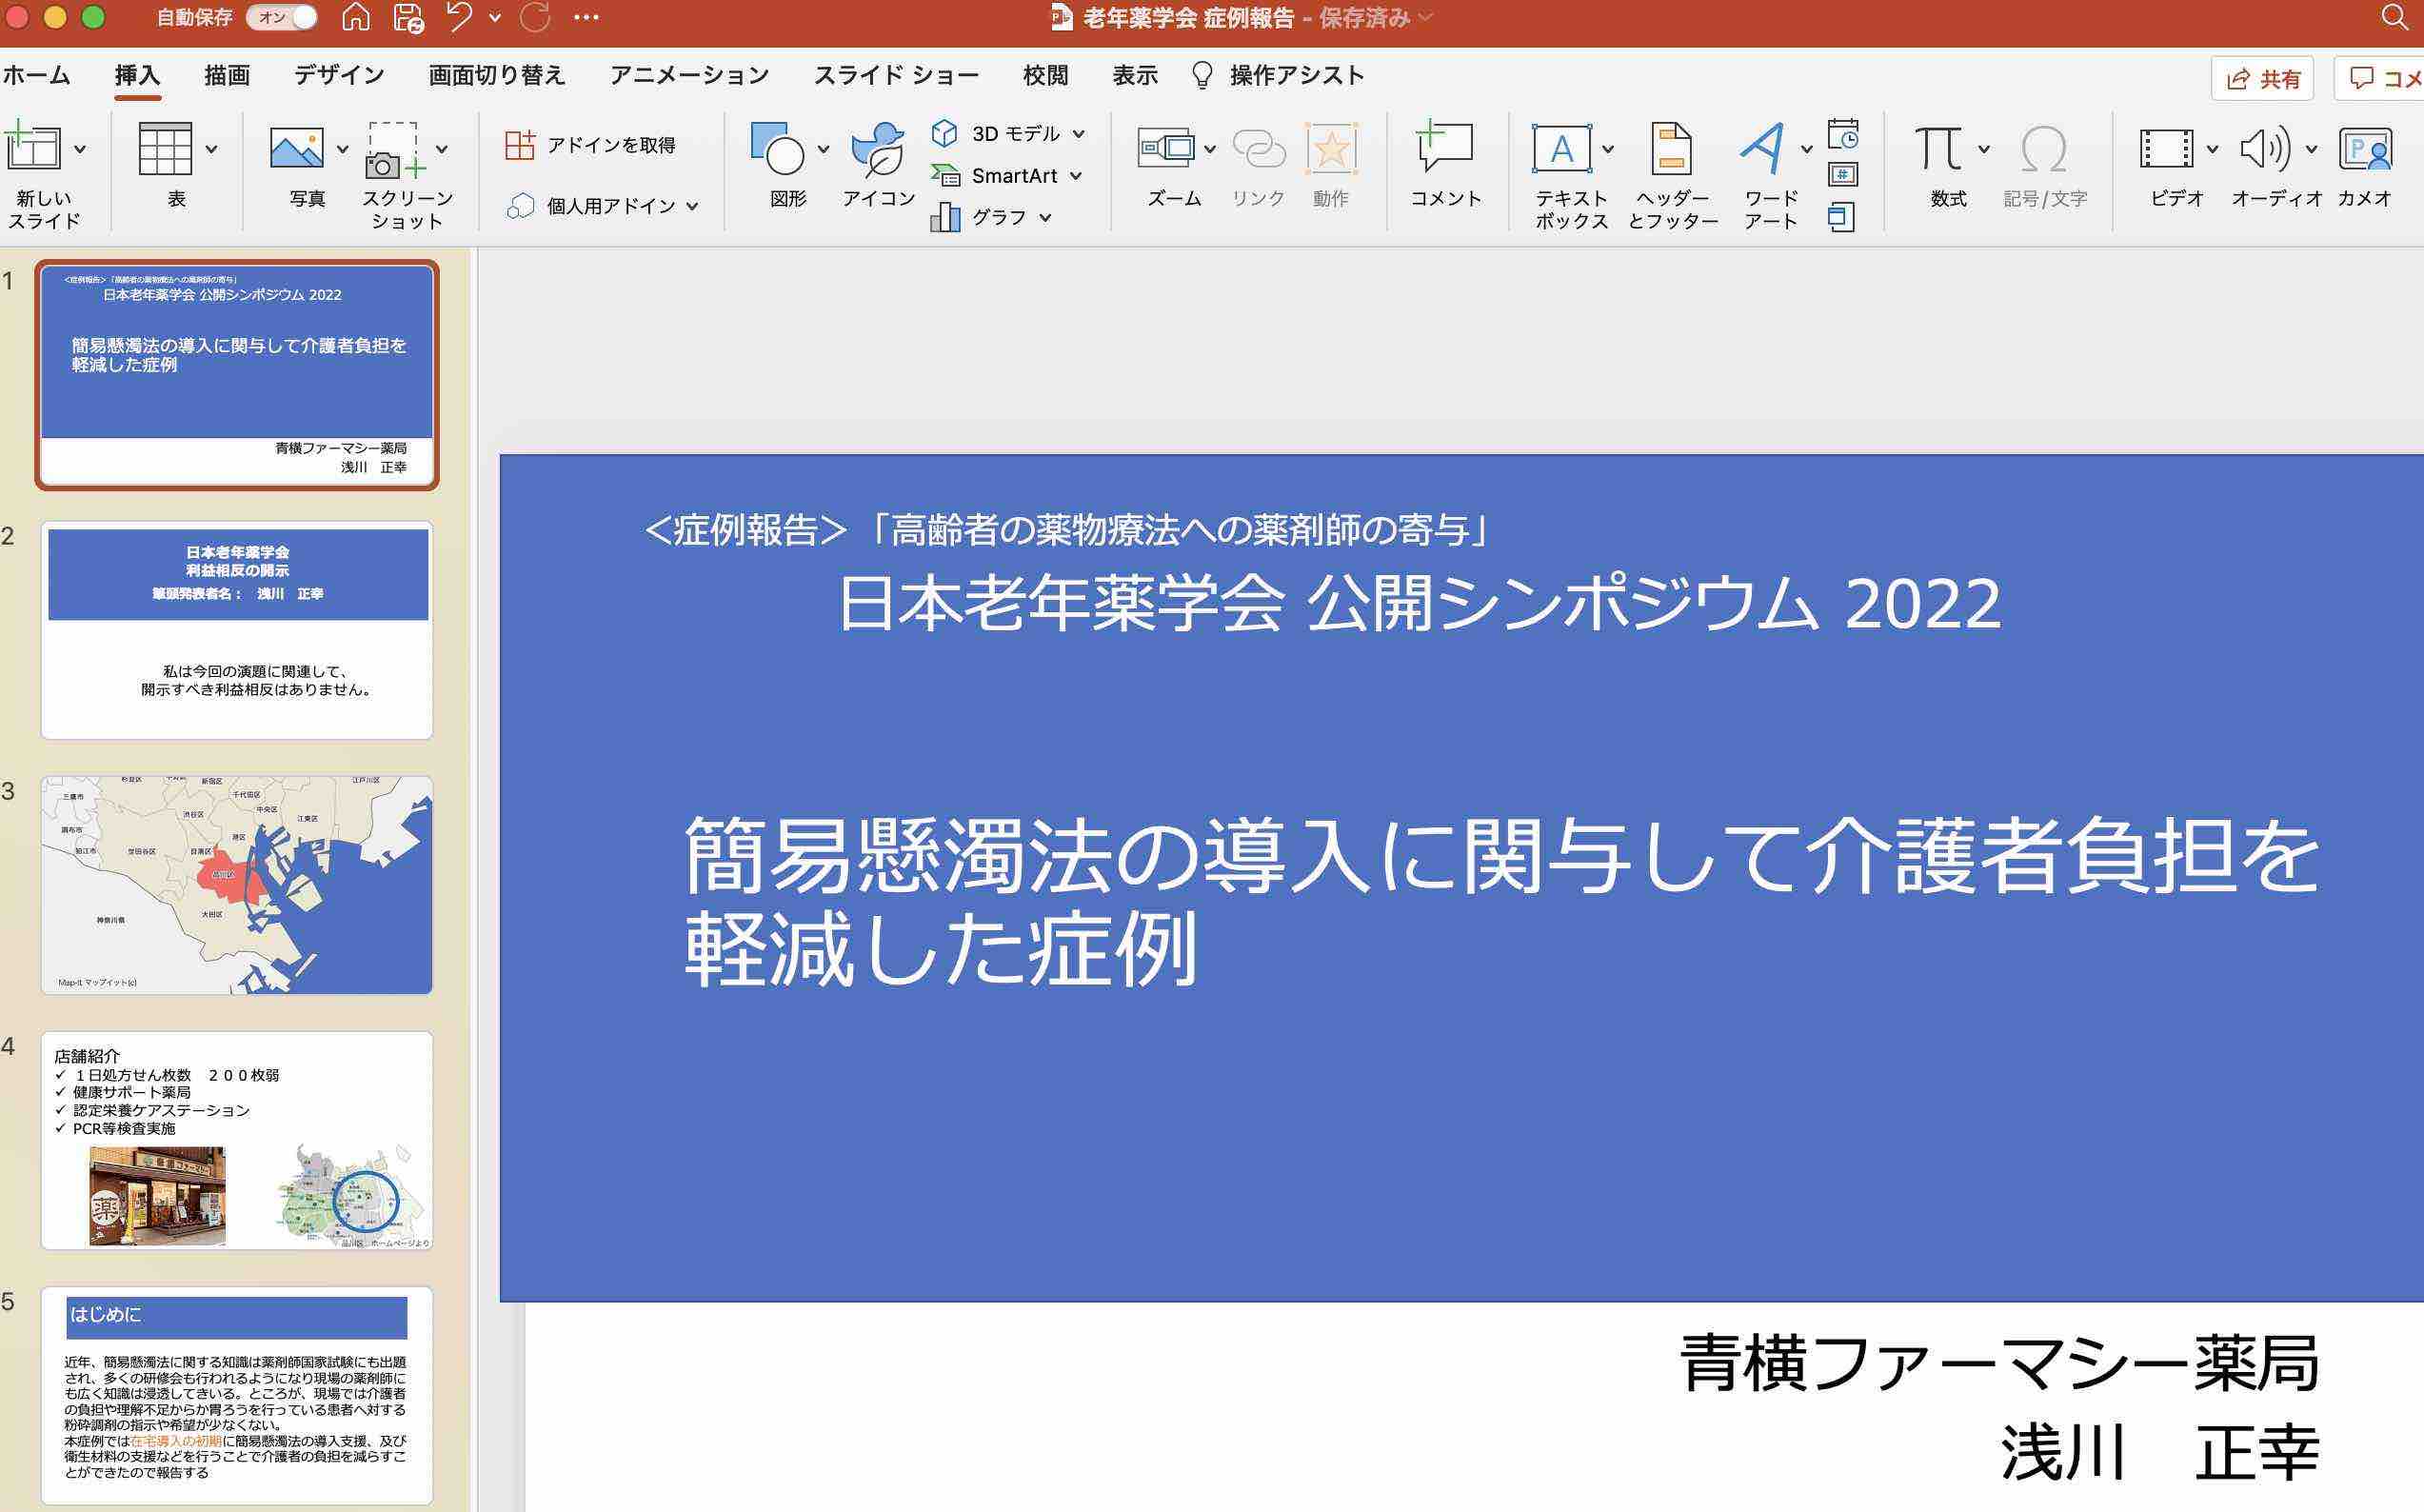The width and height of the screenshot is (2424, 1512).
Task: Open the search magnifier icon
Action: 2395,17
